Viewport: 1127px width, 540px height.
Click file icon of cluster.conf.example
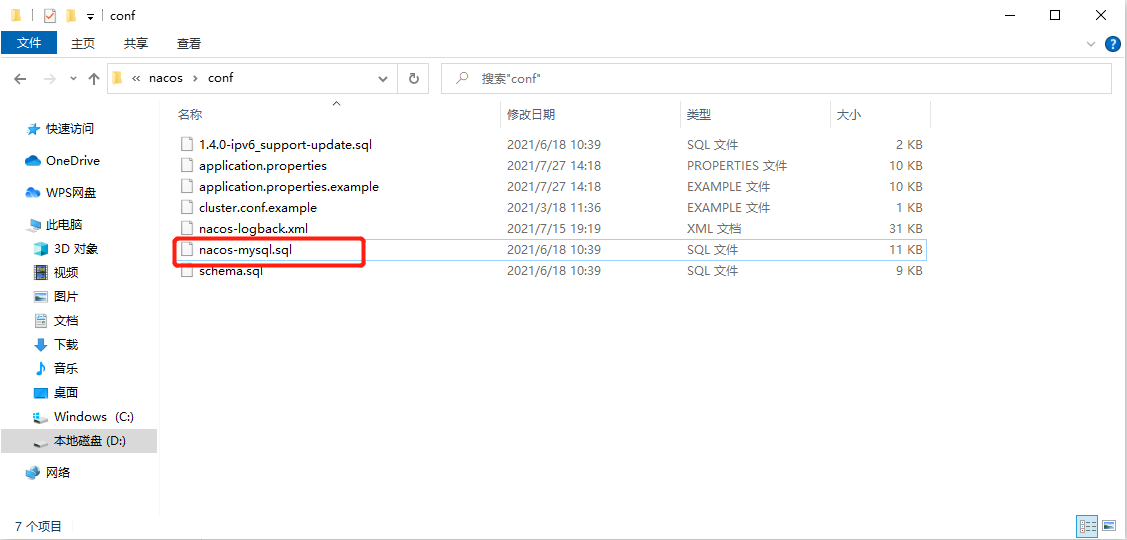(x=187, y=208)
